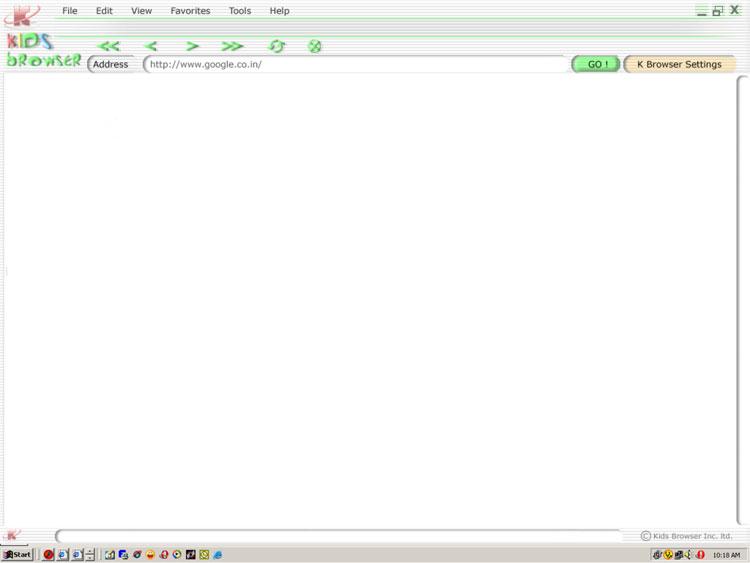750x563 pixels.
Task: Open the Help menu
Action: click(x=279, y=11)
